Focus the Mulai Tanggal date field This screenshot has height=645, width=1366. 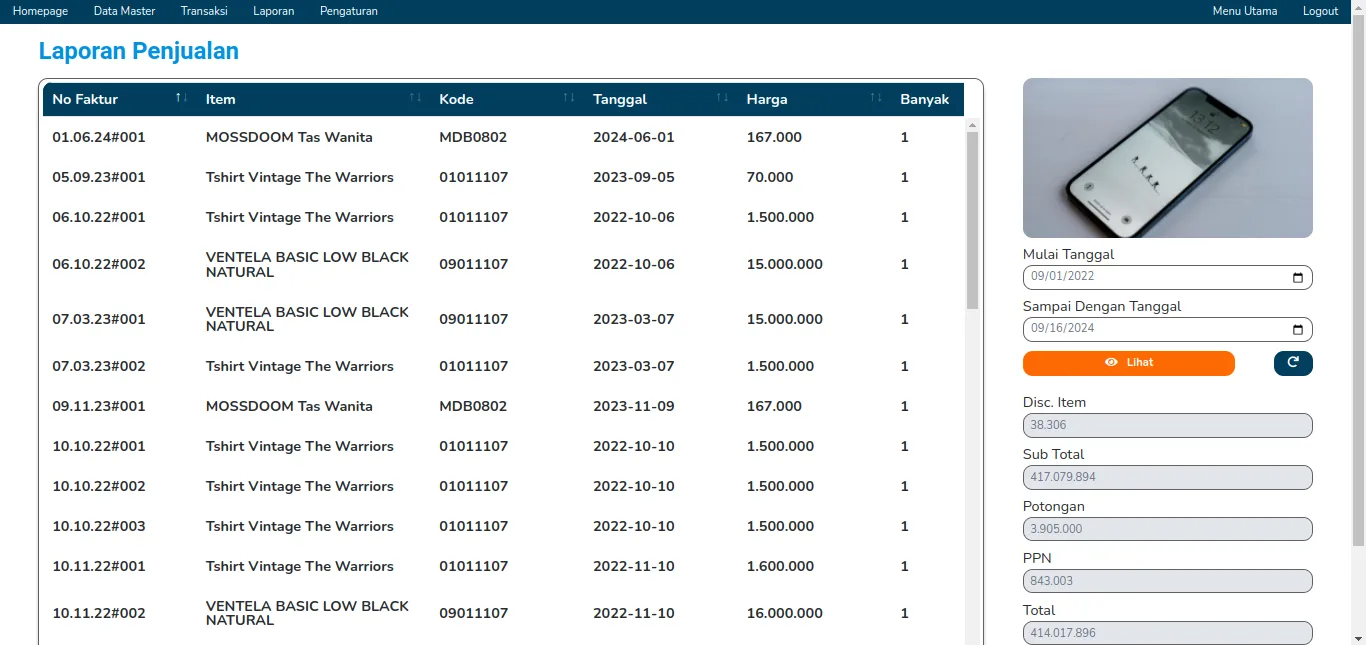tap(1150, 277)
